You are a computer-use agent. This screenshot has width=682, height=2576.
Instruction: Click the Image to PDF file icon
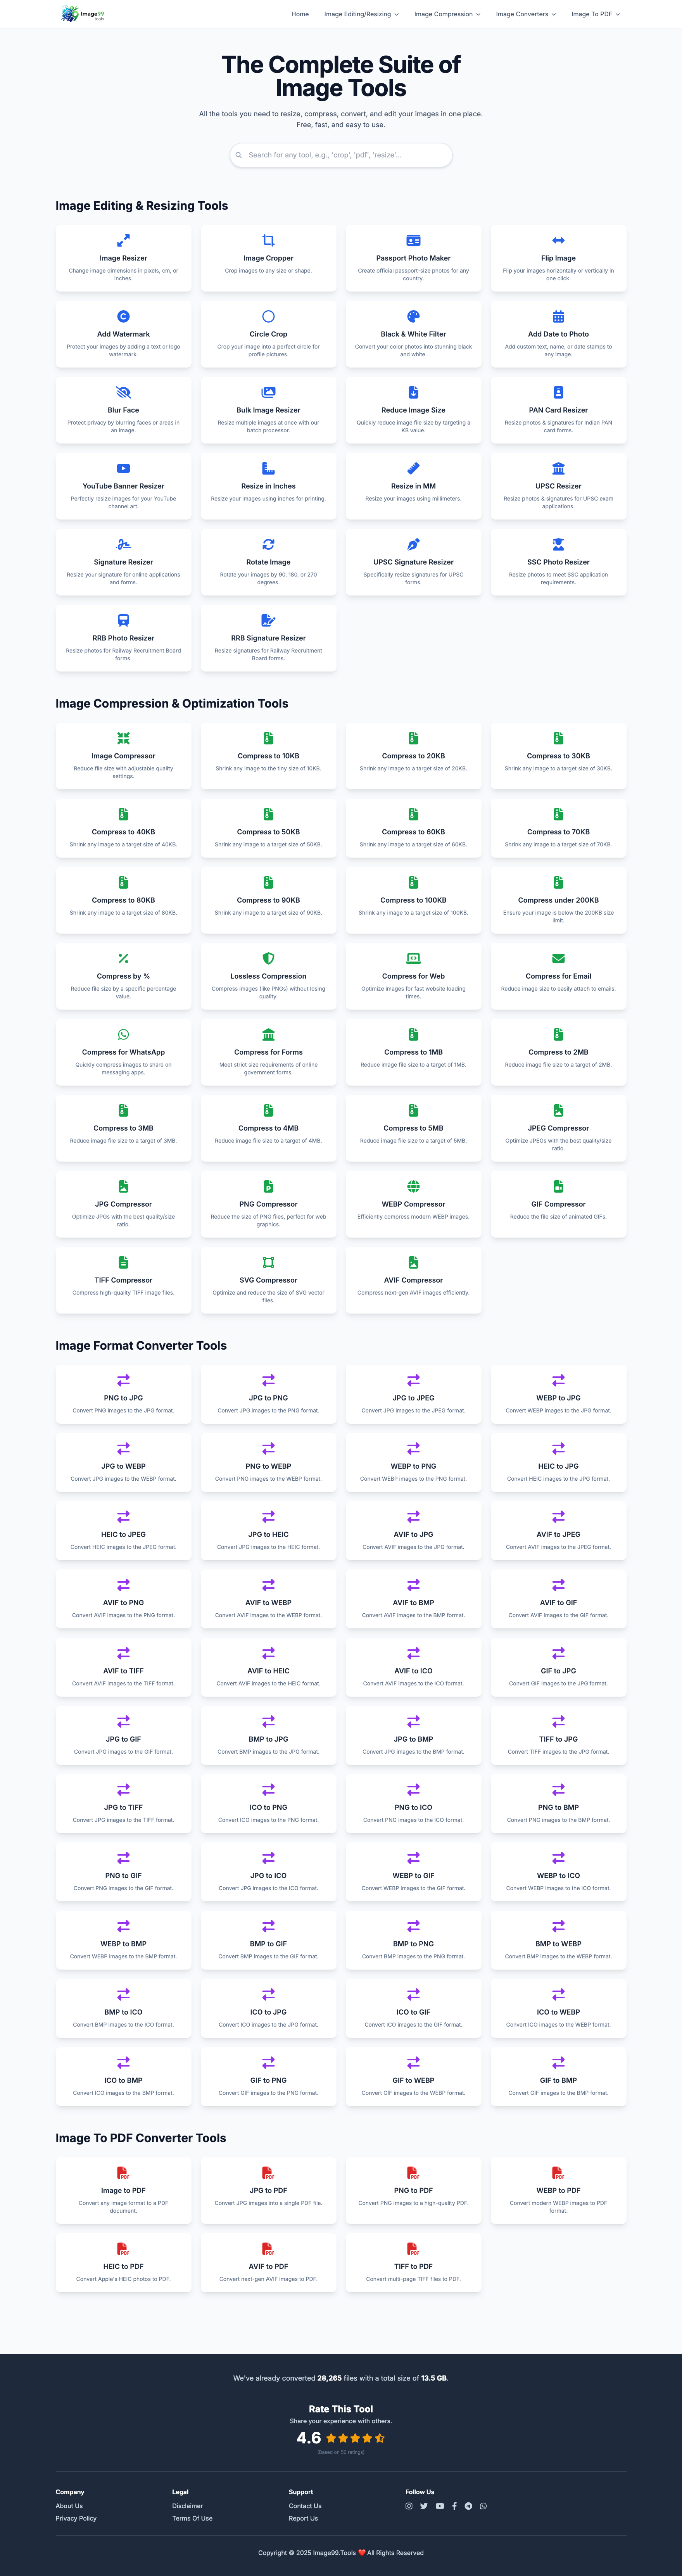(123, 2172)
